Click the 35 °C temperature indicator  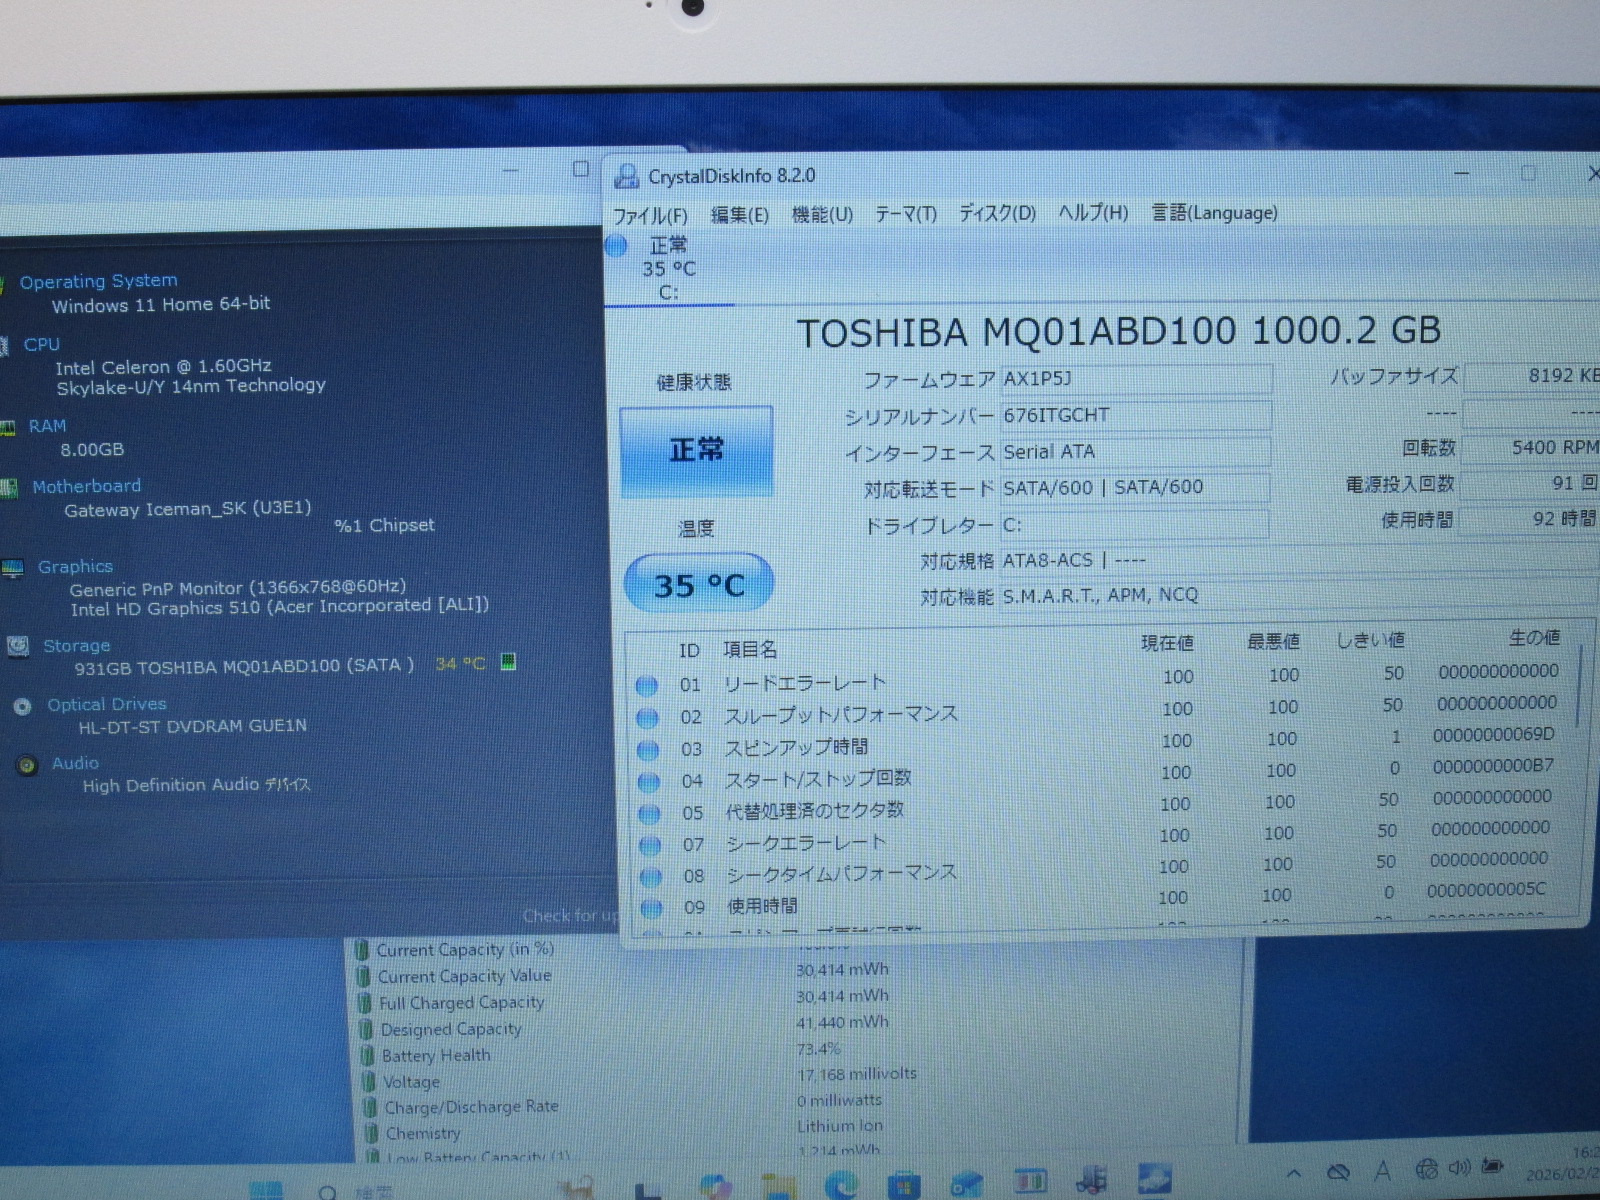pyautogui.click(x=699, y=584)
